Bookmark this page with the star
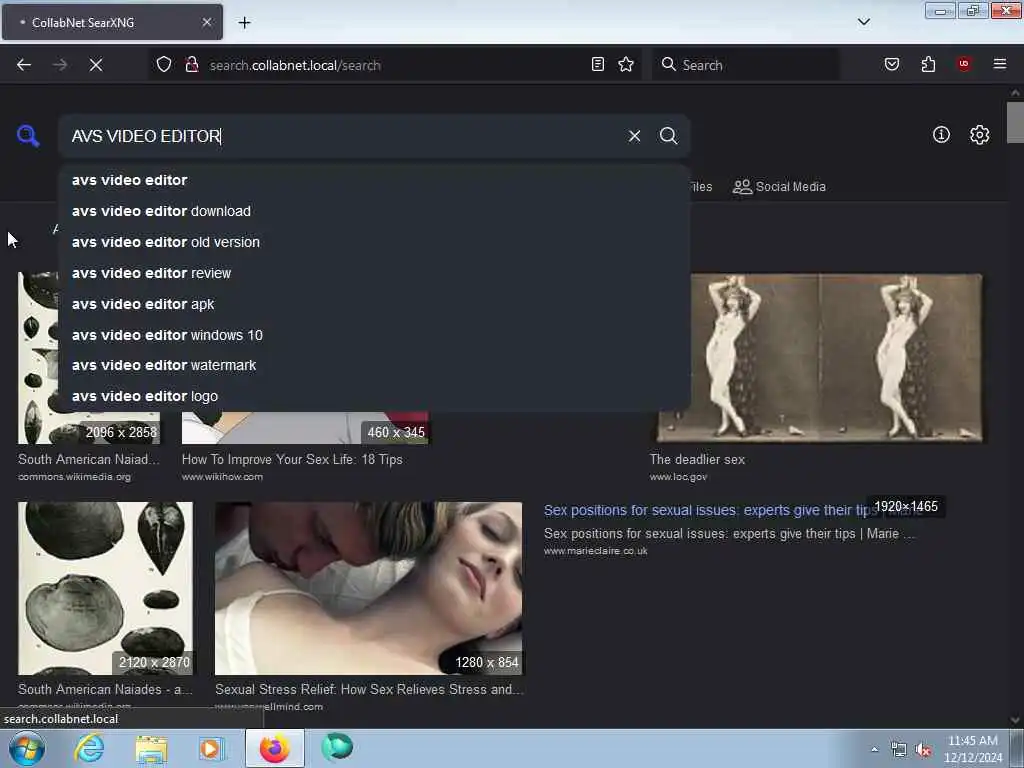The image size is (1024, 768). tap(626, 64)
